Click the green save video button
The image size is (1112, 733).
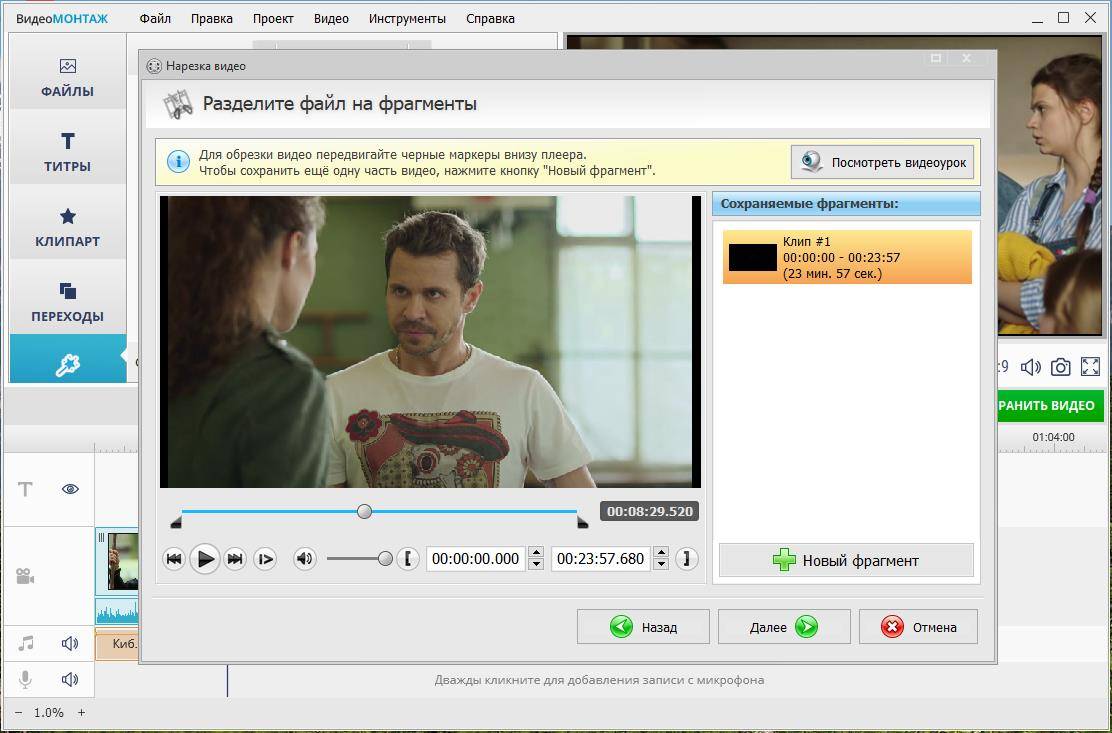pyautogui.click(x=1050, y=405)
